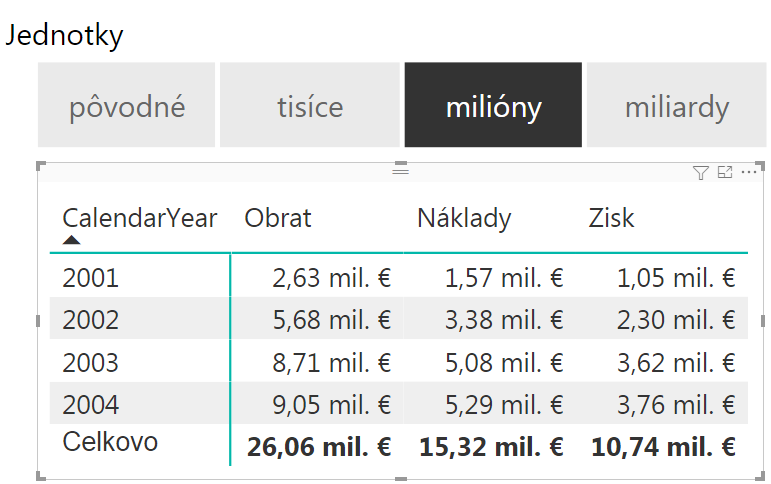This screenshot has width=771, height=484.
Task: Select the miliardy slicer option
Action: (x=677, y=105)
